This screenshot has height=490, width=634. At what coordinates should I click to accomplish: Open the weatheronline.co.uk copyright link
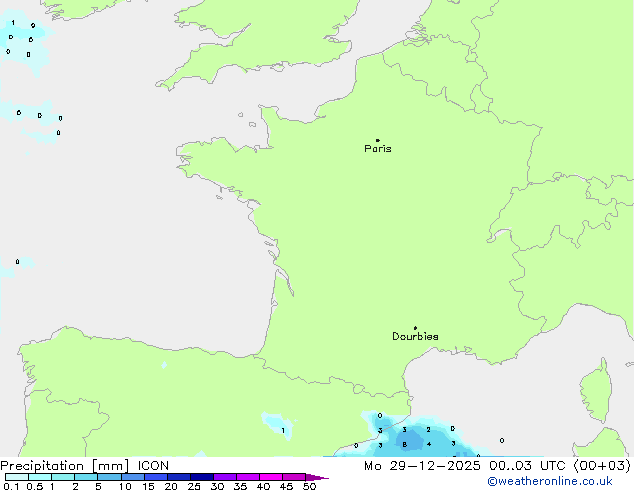[x=550, y=481]
